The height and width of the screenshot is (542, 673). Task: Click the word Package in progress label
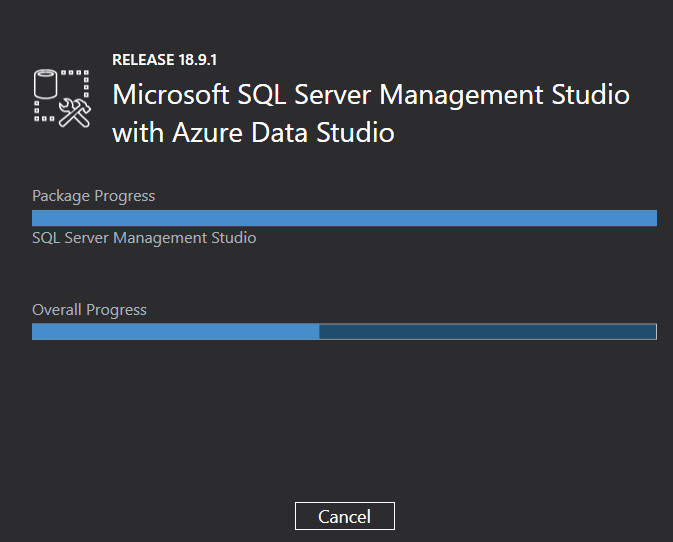tap(61, 196)
